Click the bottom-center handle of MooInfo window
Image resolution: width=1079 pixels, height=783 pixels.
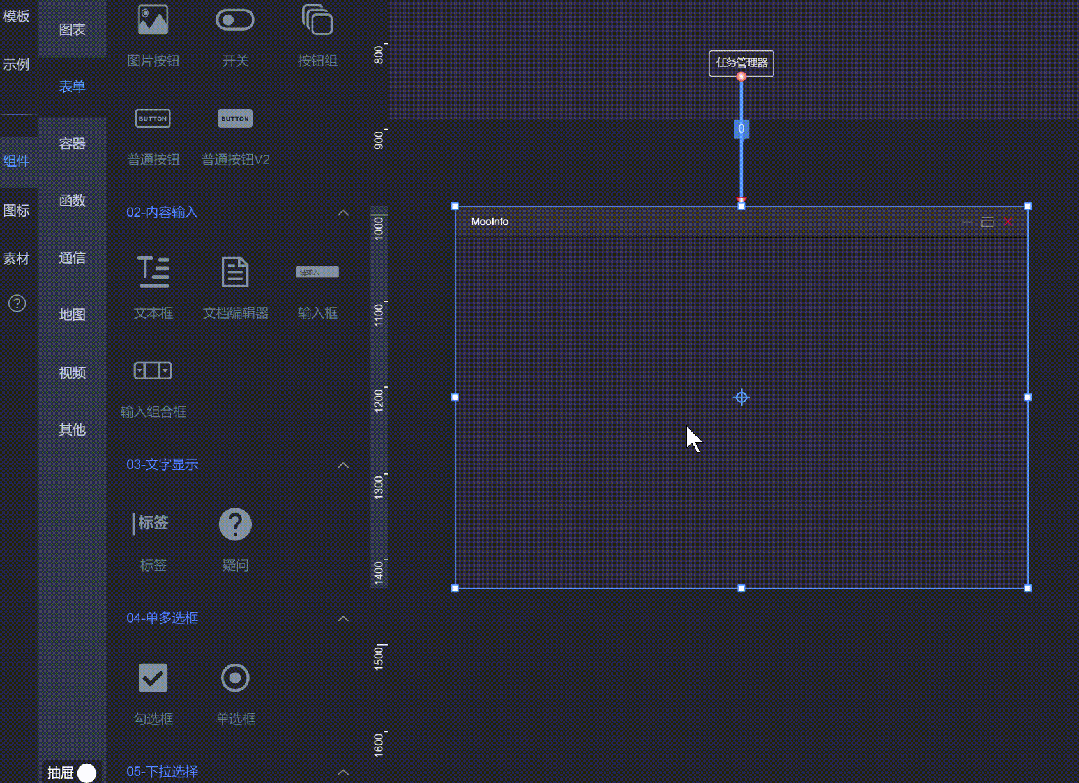[741, 588]
